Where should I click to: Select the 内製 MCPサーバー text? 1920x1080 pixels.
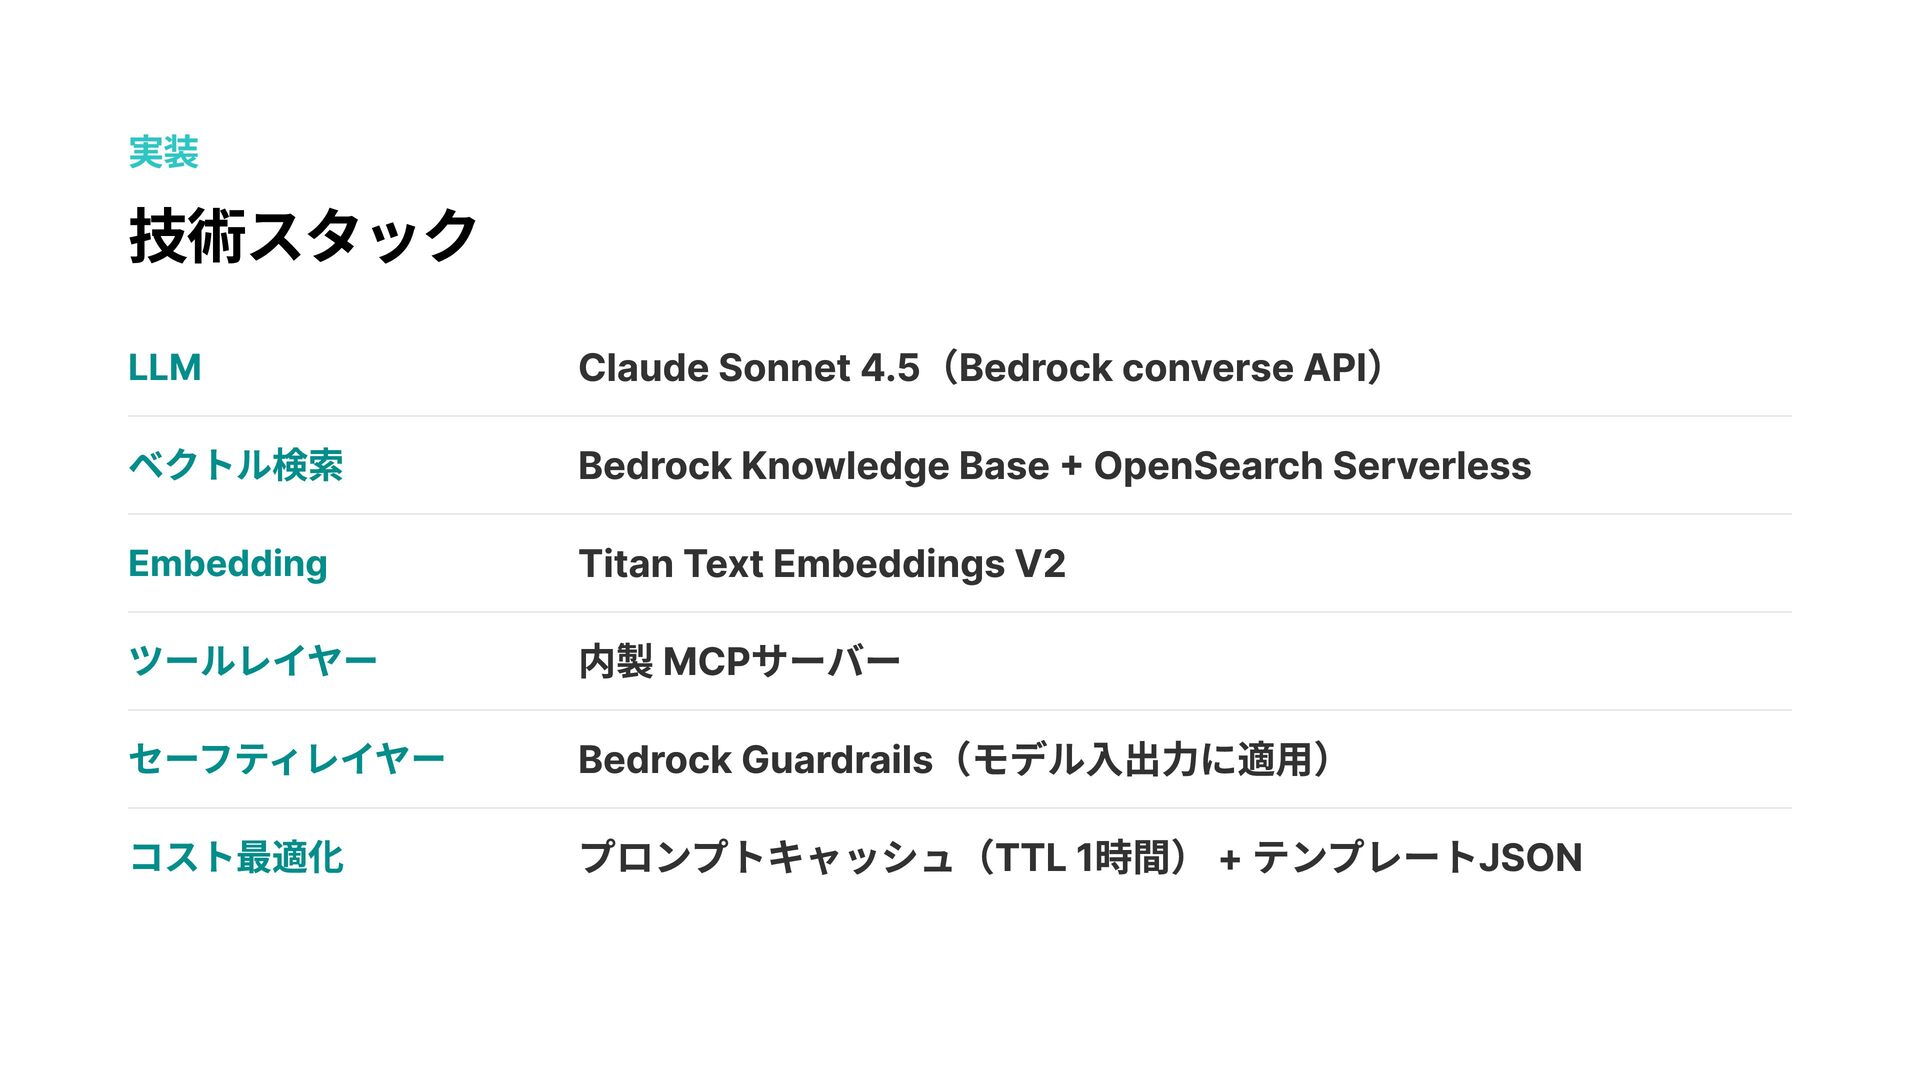pyautogui.click(x=740, y=661)
